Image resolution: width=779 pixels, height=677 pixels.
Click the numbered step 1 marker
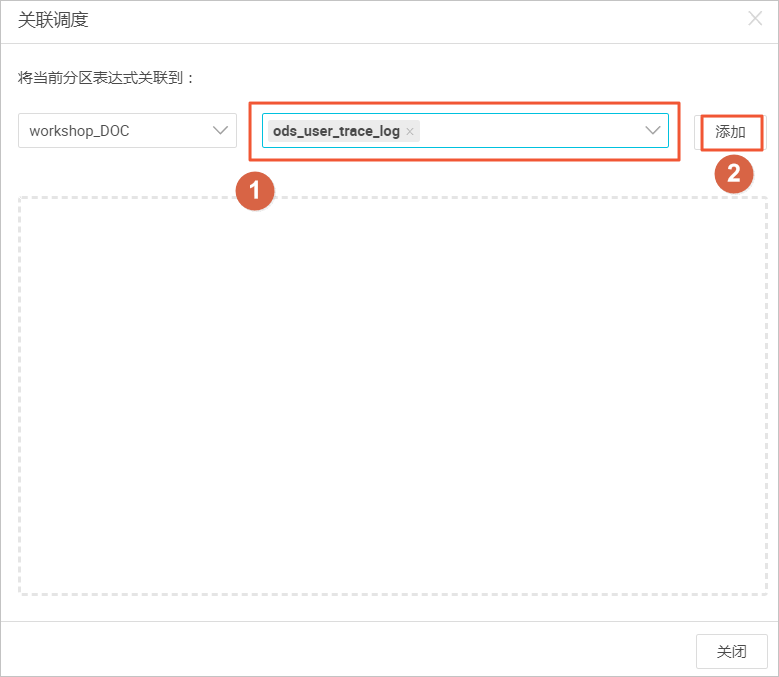click(x=255, y=191)
